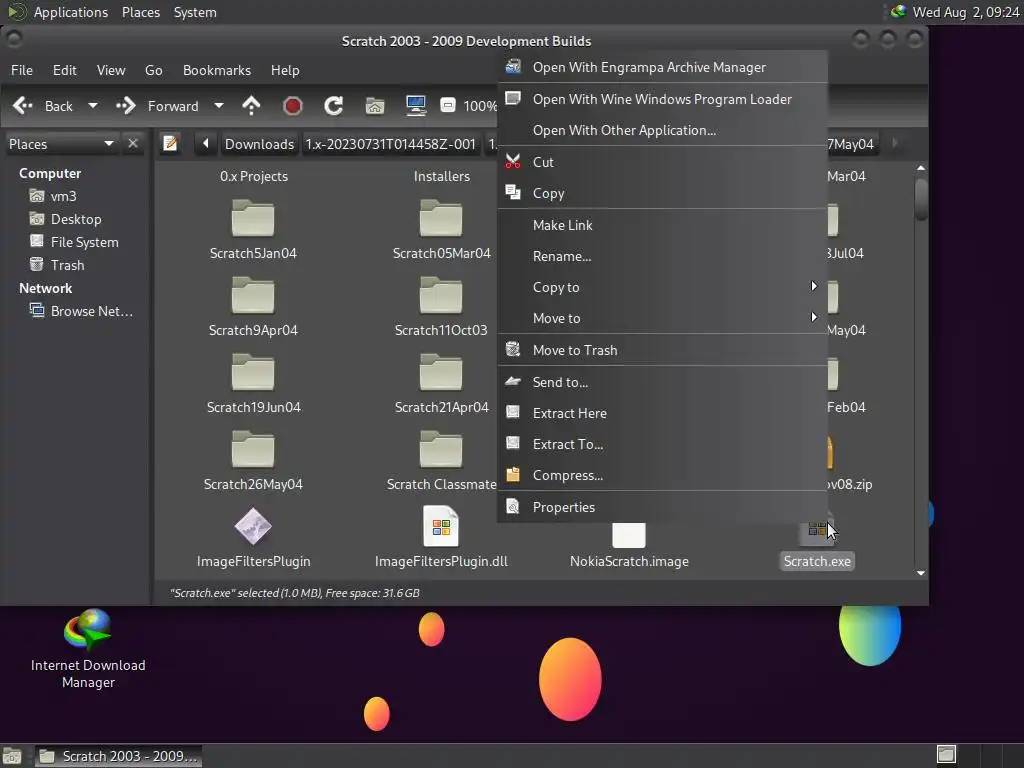Image resolution: width=1024 pixels, height=768 pixels.
Task: Open the Bookmarks menu
Action: click(217, 70)
